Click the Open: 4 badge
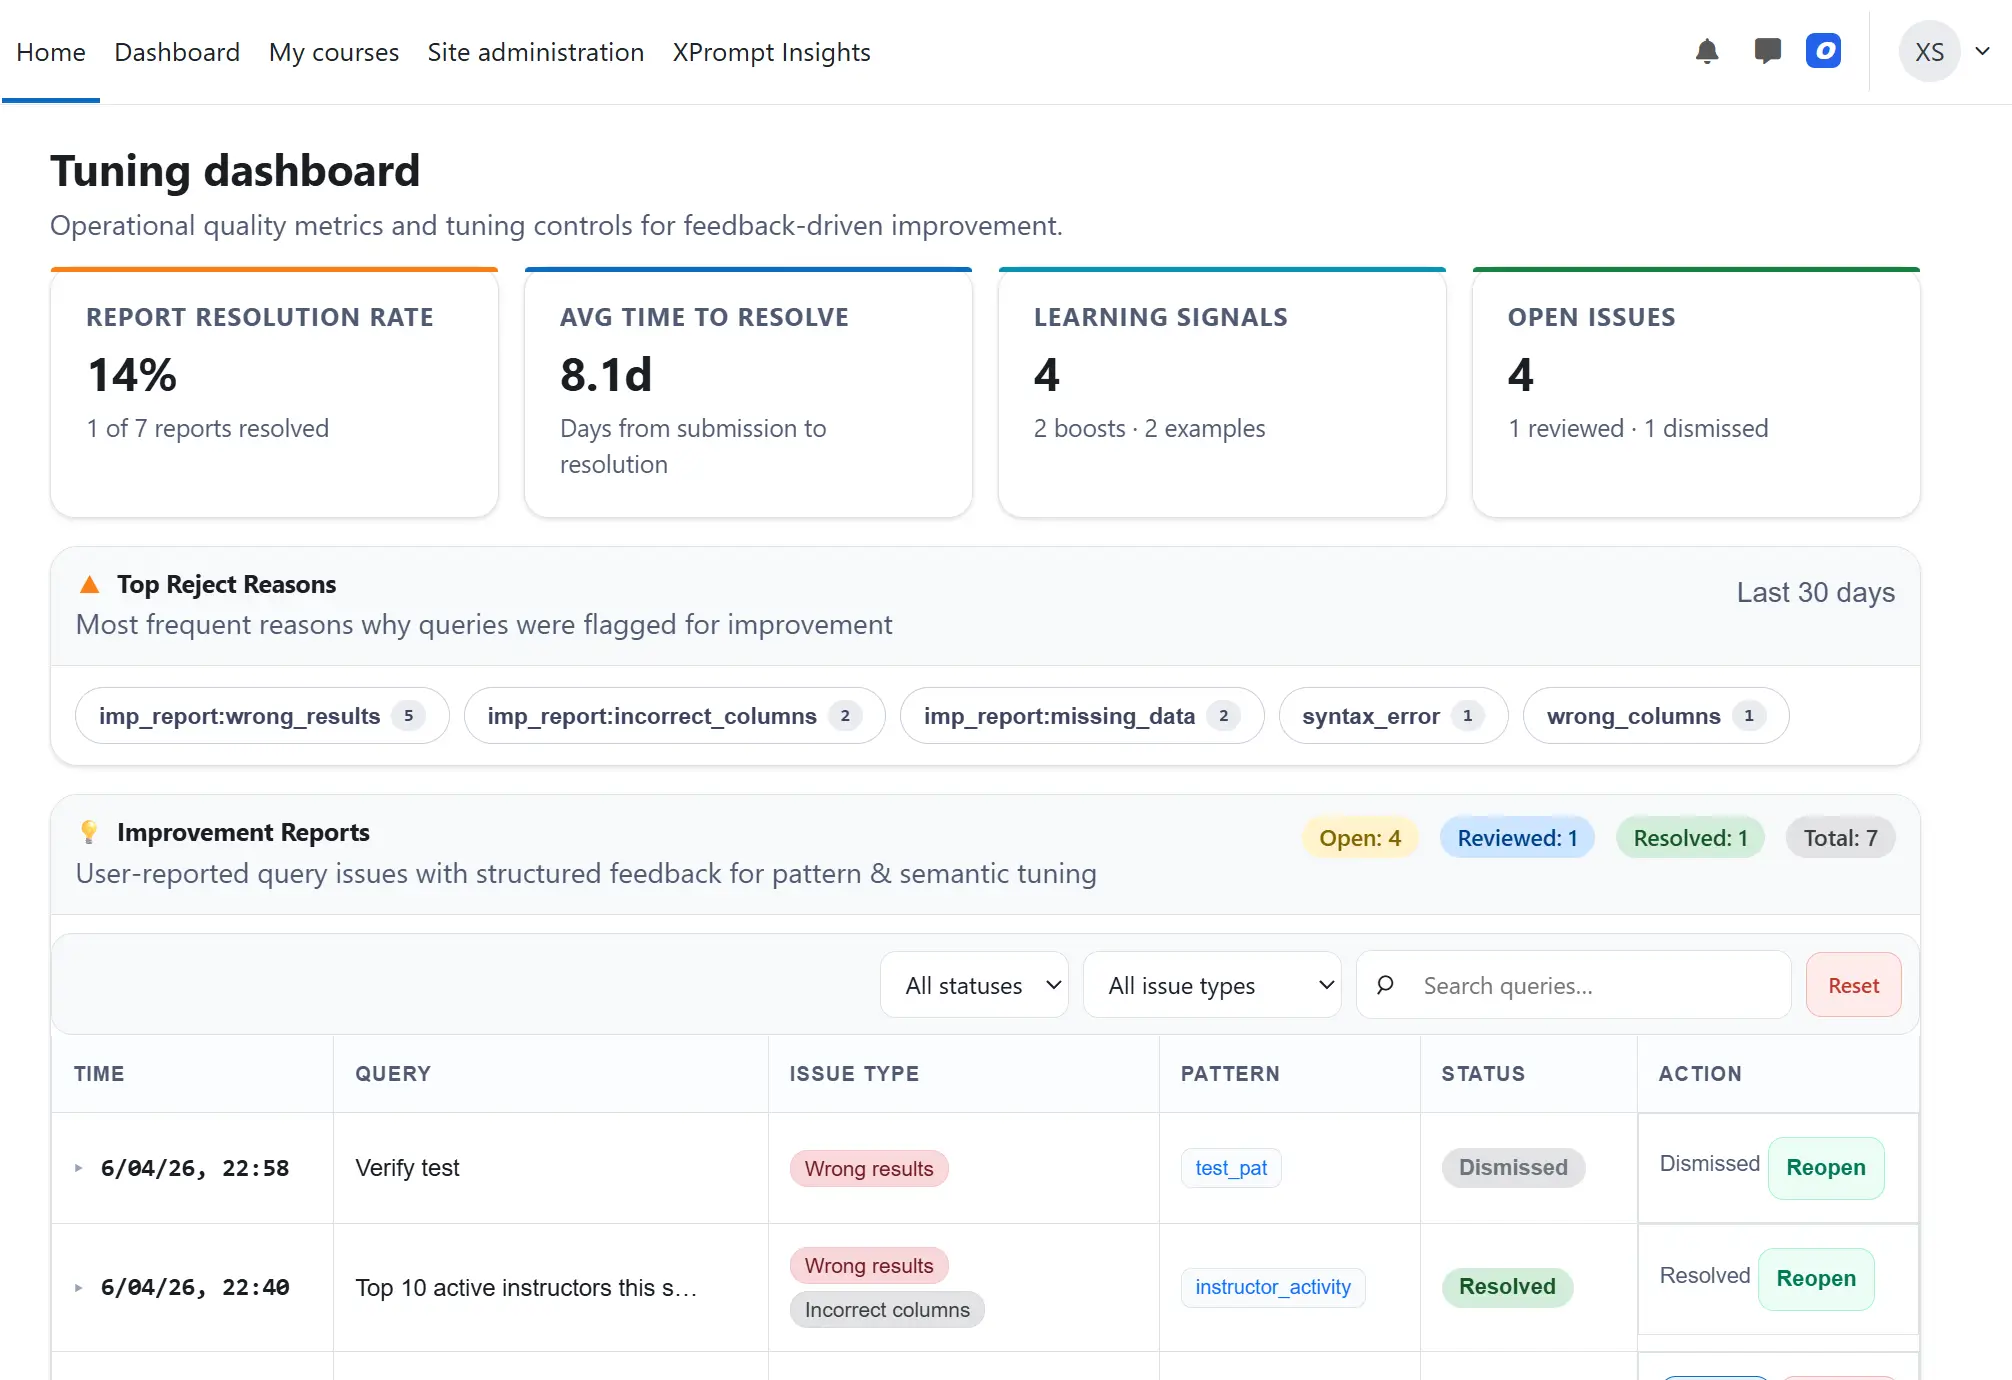This screenshot has height=1380, width=2012. click(x=1360, y=838)
